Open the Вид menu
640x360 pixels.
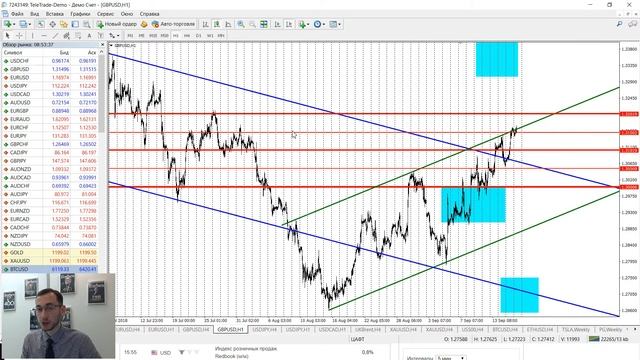35,13
